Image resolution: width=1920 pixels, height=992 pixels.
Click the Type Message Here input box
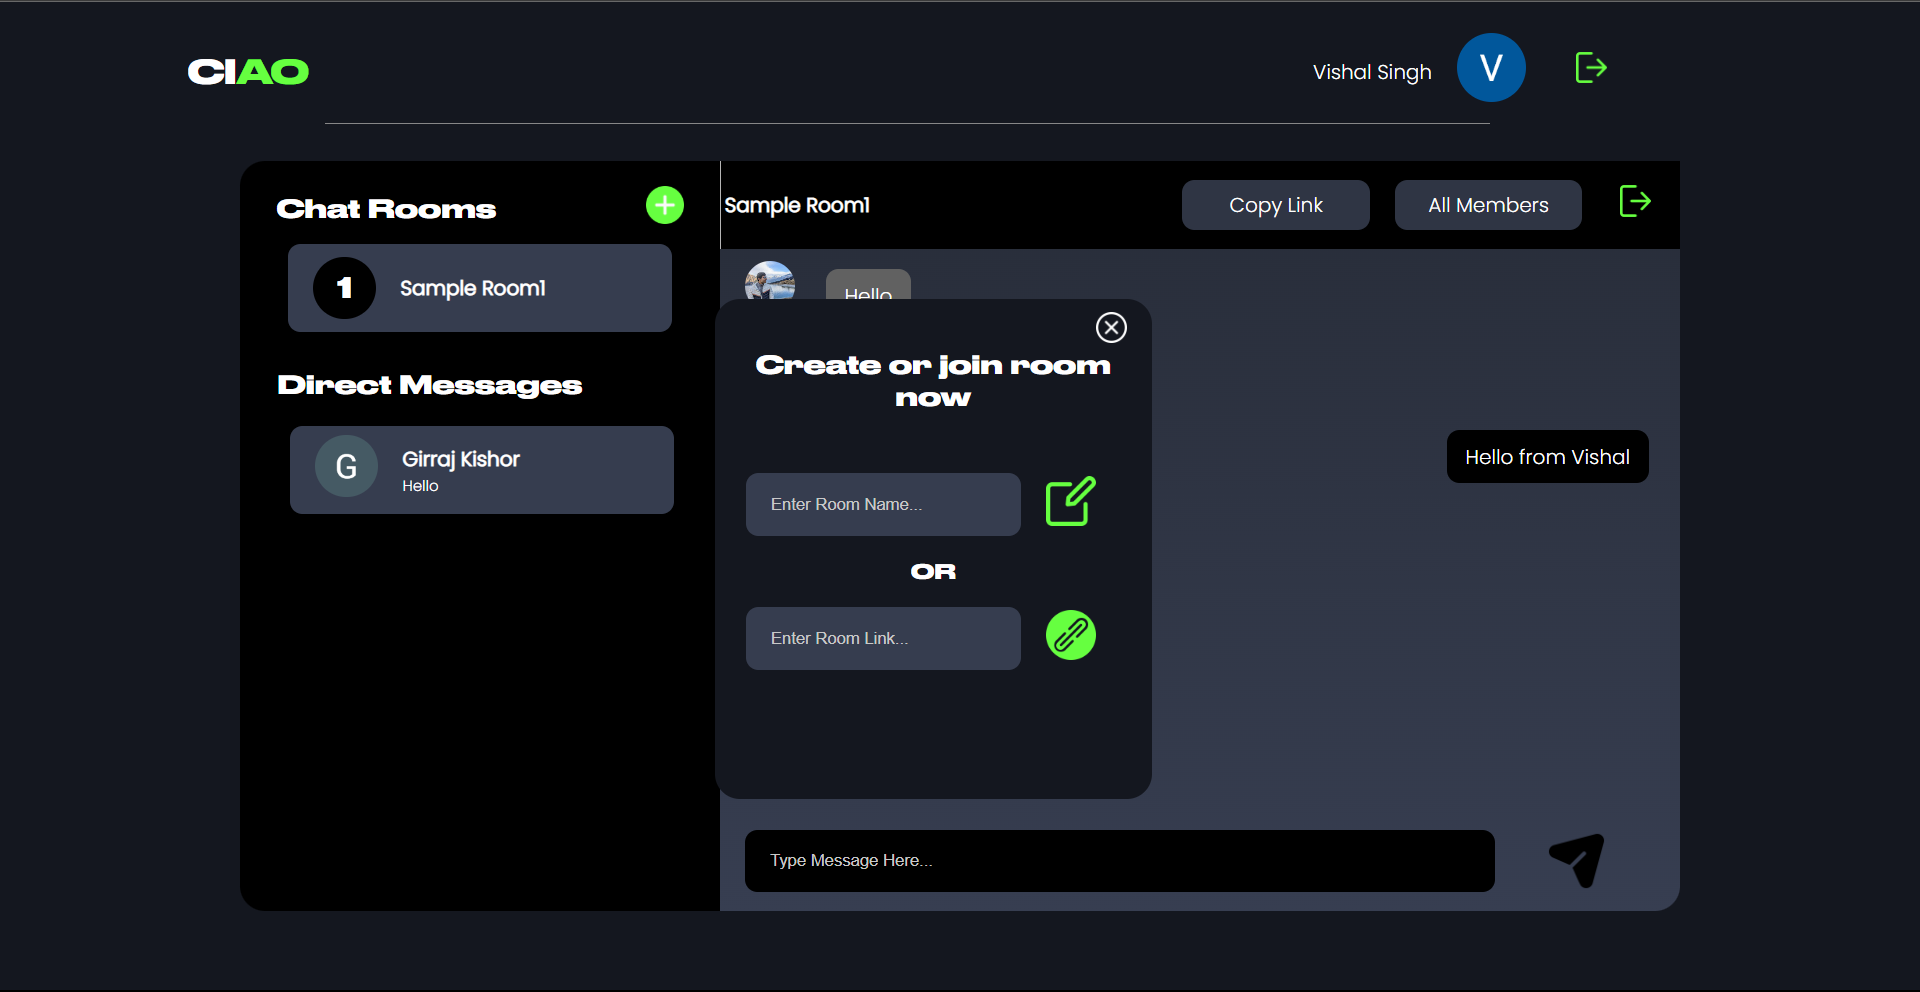pos(1118,860)
